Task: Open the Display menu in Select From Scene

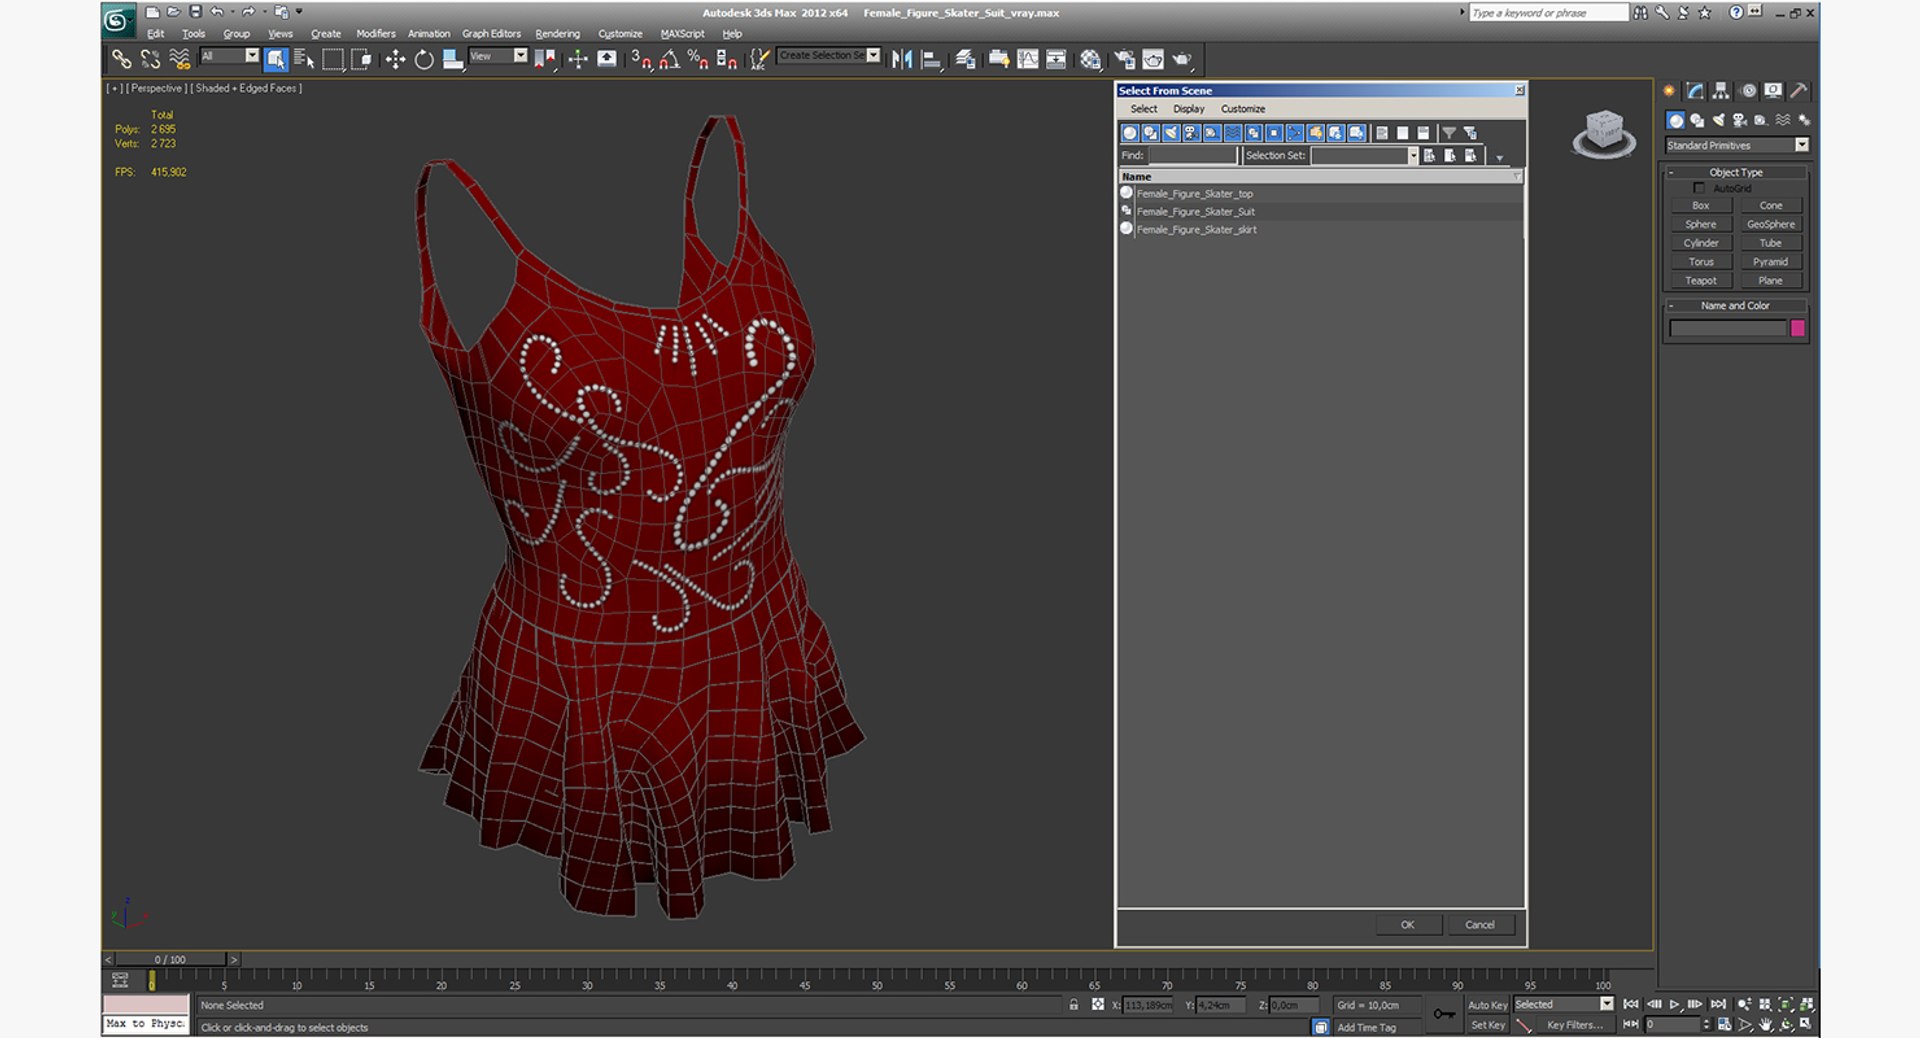Action: tap(1188, 109)
